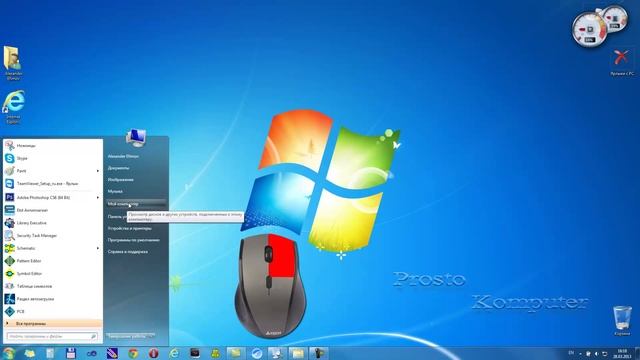
Task: Open Таблица символов (Character Map)
Action: coord(52,286)
